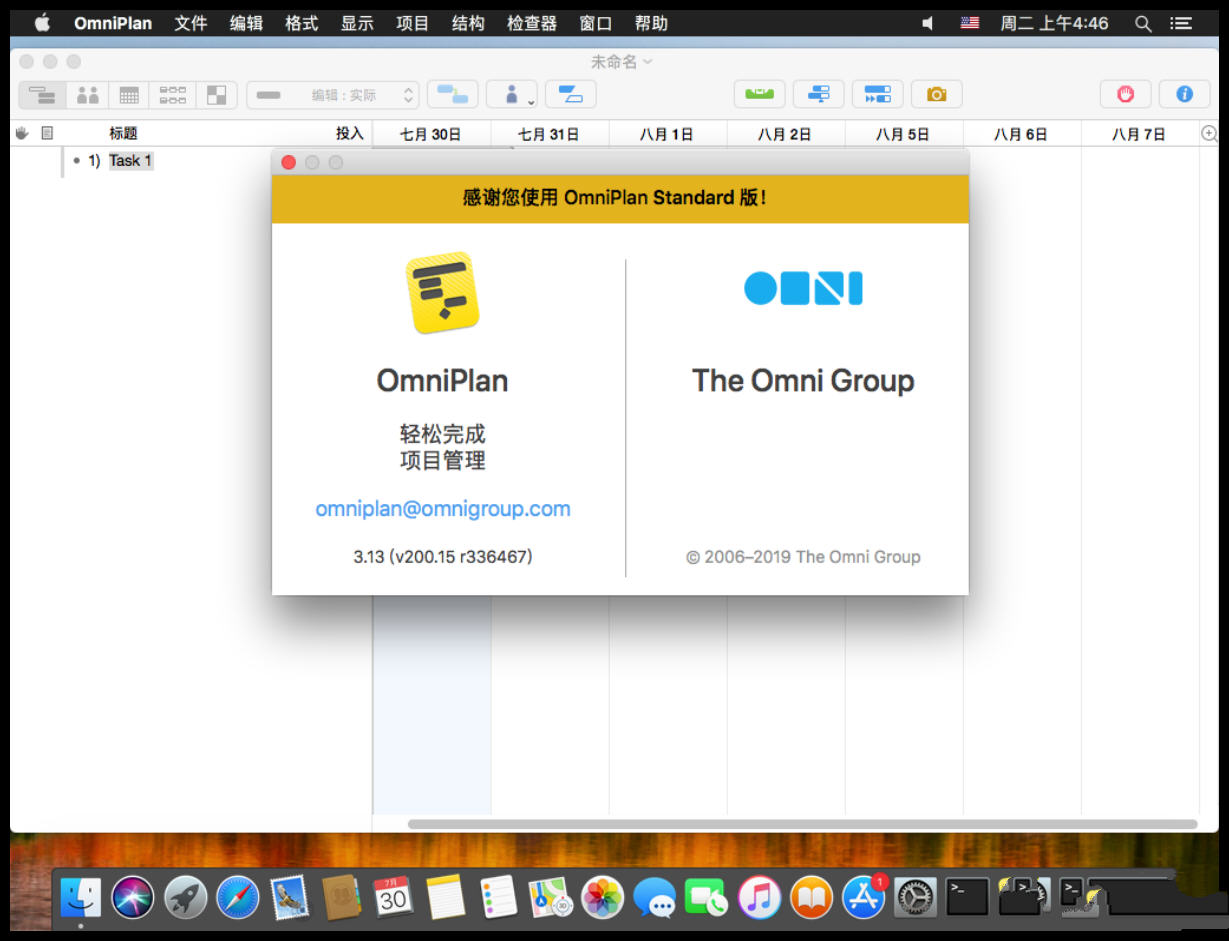Screen dimensions: 1229x941
Task: Open the 帮助 menu
Action: point(651,23)
